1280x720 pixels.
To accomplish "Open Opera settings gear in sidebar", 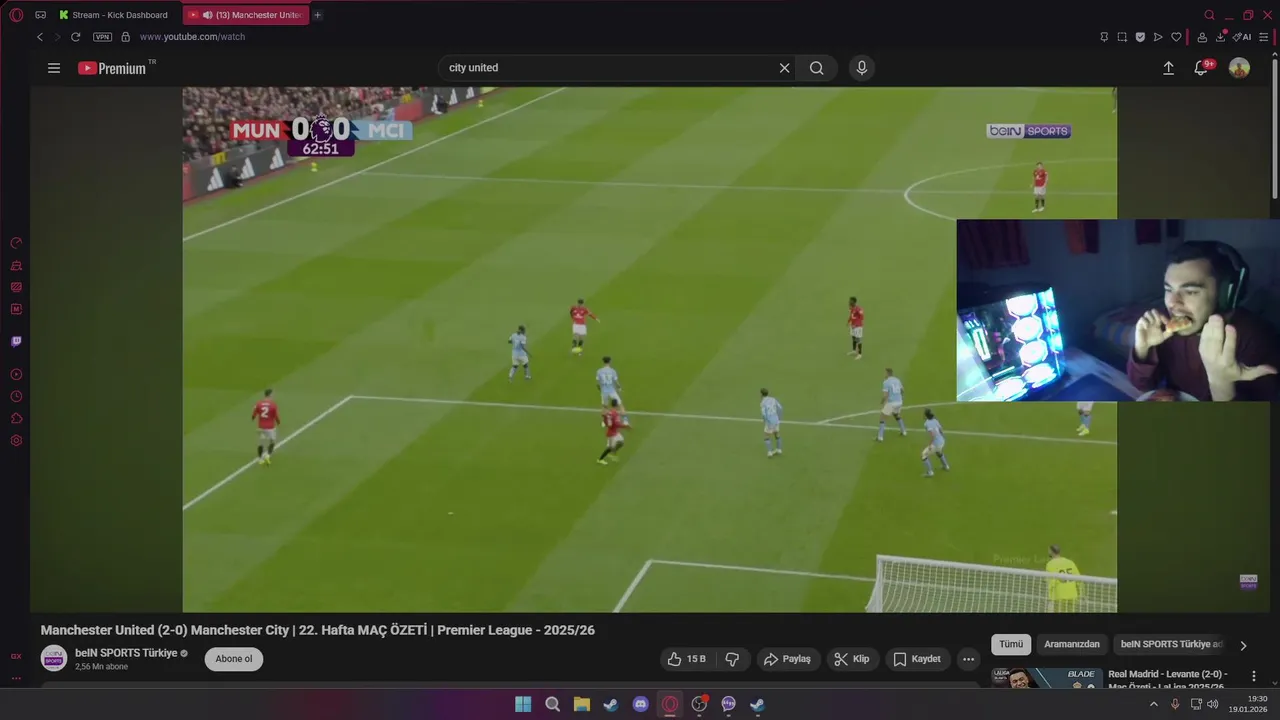I will pos(16,440).
